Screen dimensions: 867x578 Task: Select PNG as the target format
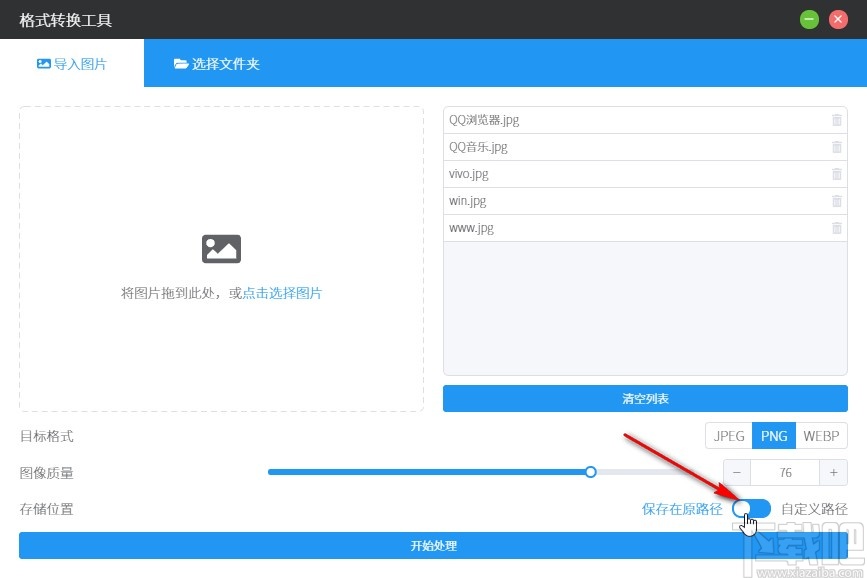(x=774, y=435)
